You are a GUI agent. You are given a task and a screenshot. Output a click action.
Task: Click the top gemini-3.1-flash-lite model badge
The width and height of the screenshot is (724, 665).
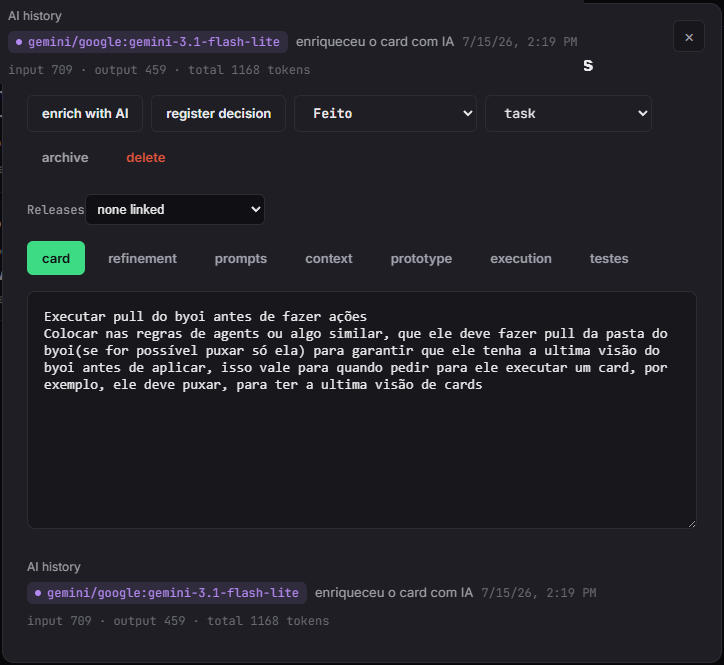tap(148, 42)
